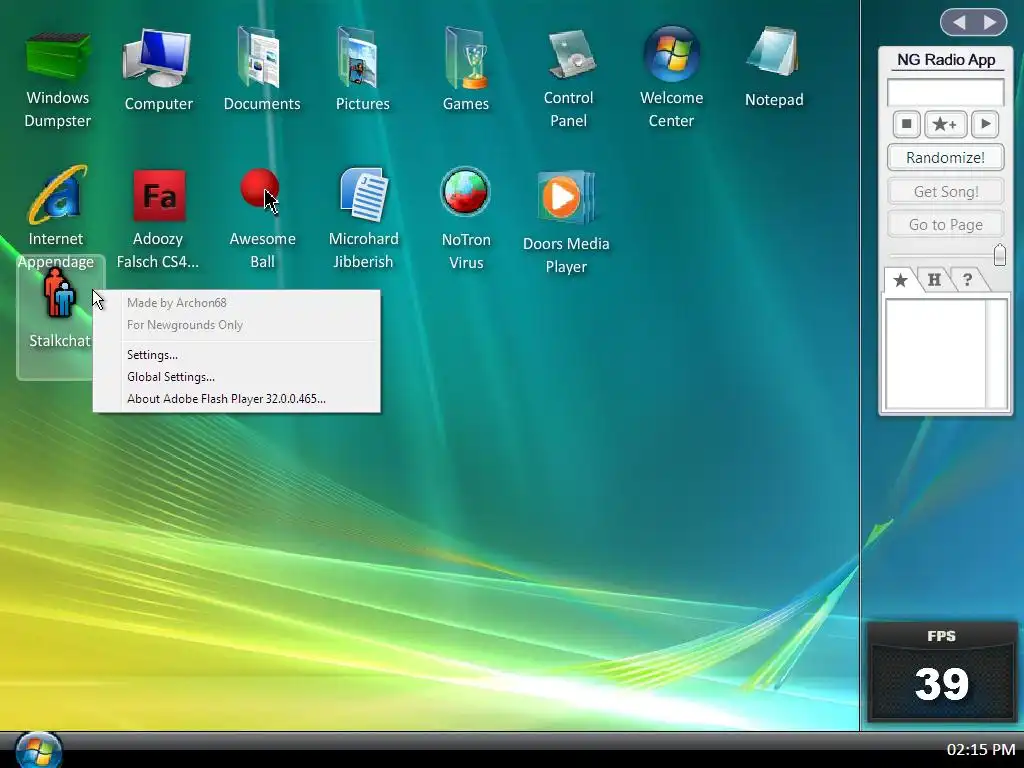Click the Go to Page button
The width and height of the screenshot is (1024, 768).
pos(946,225)
